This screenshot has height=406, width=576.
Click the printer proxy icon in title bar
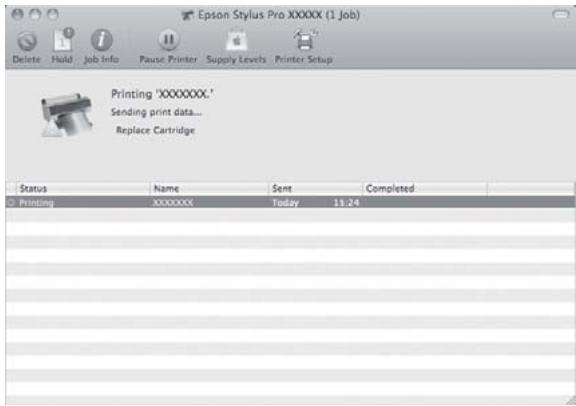point(187,15)
